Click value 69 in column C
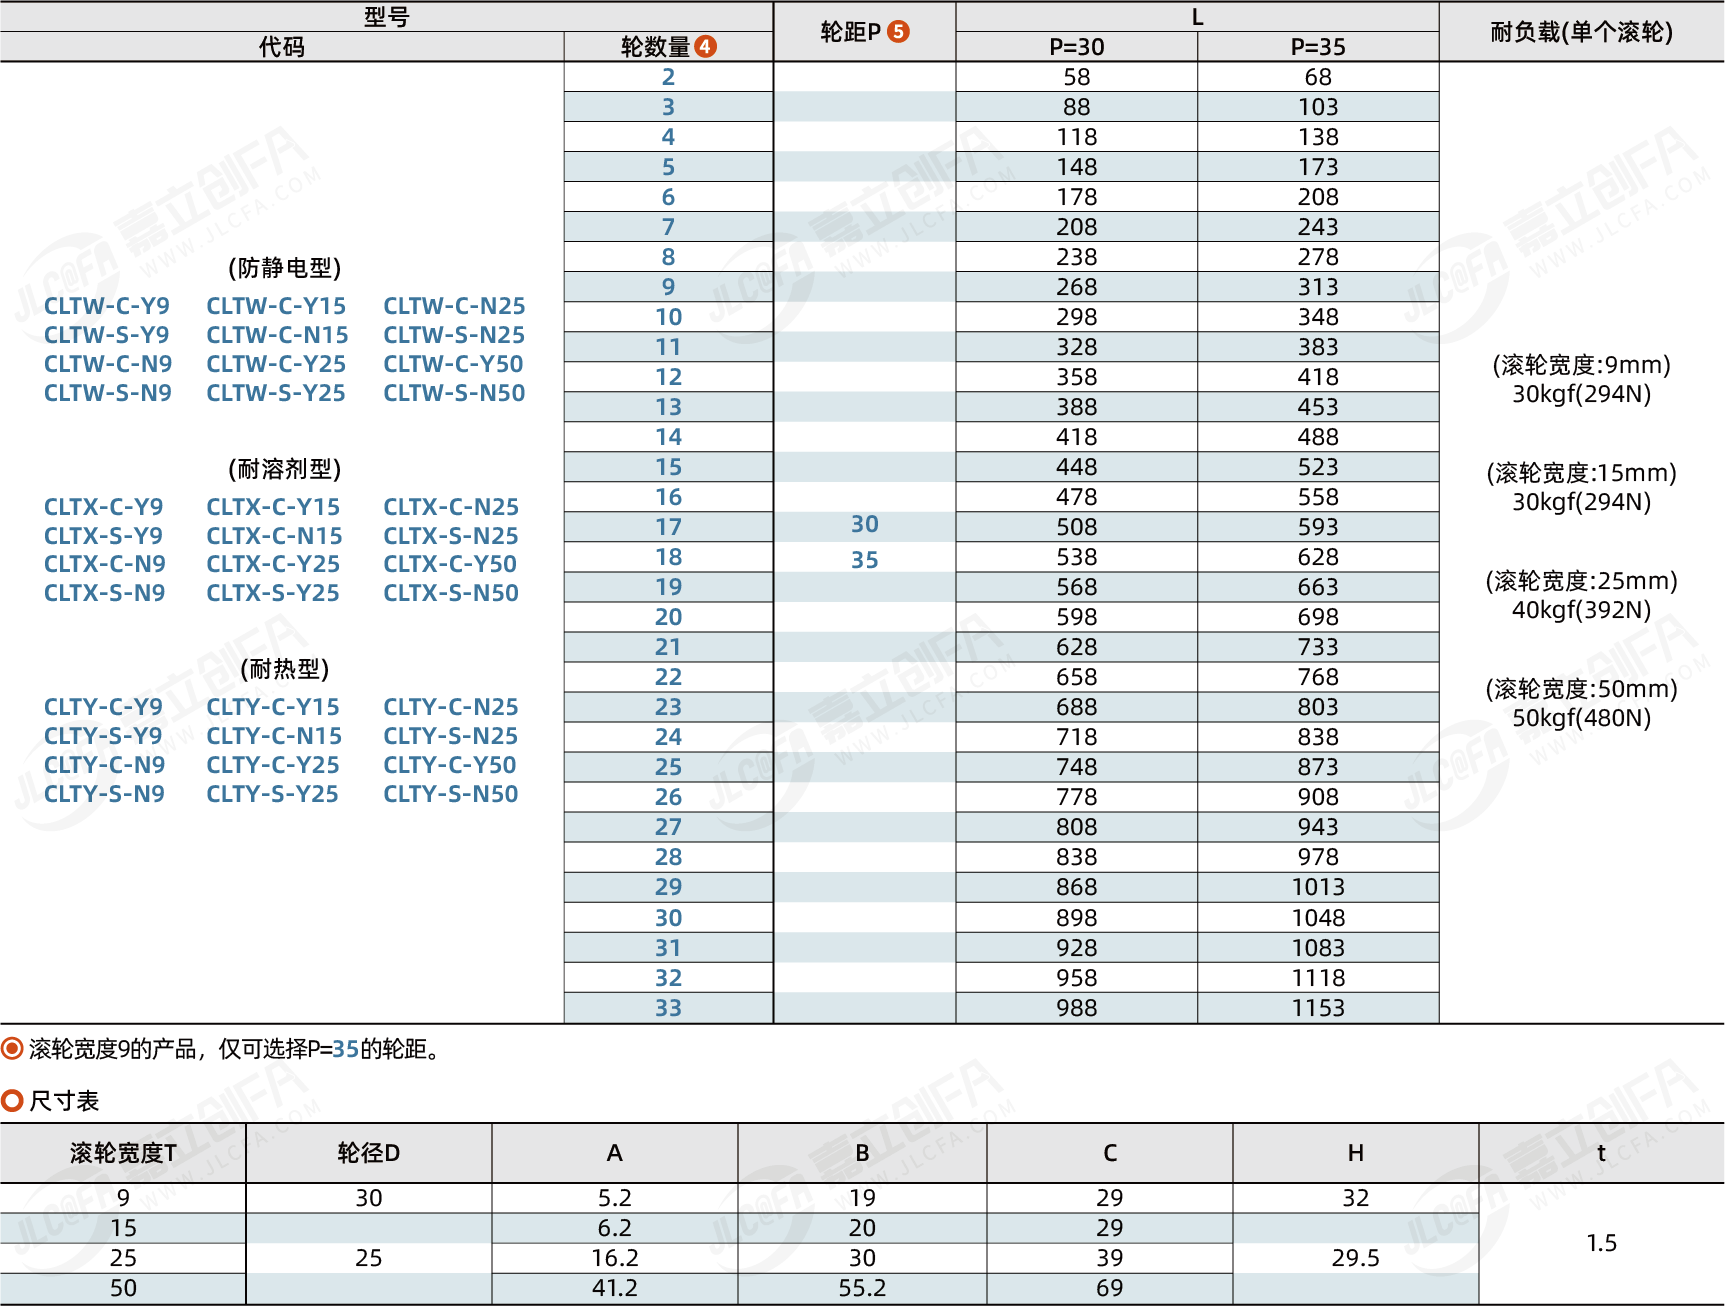 pyautogui.click(x=1110, y=1288)
